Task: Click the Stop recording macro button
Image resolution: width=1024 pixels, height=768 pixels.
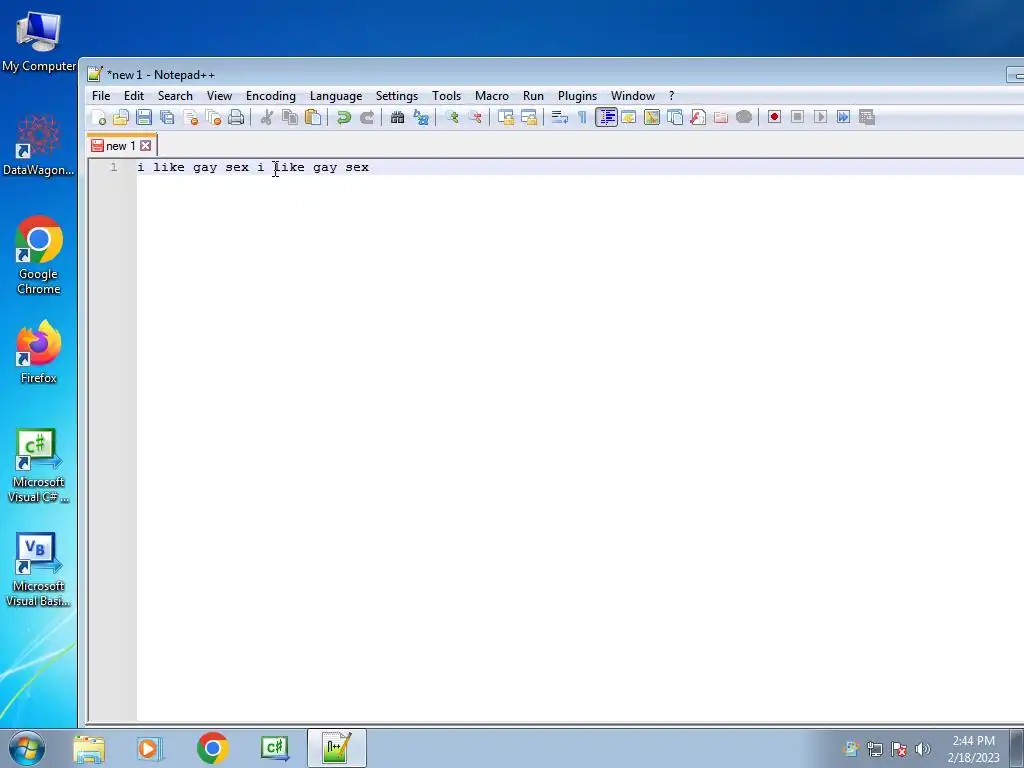Action: (797, 118)
